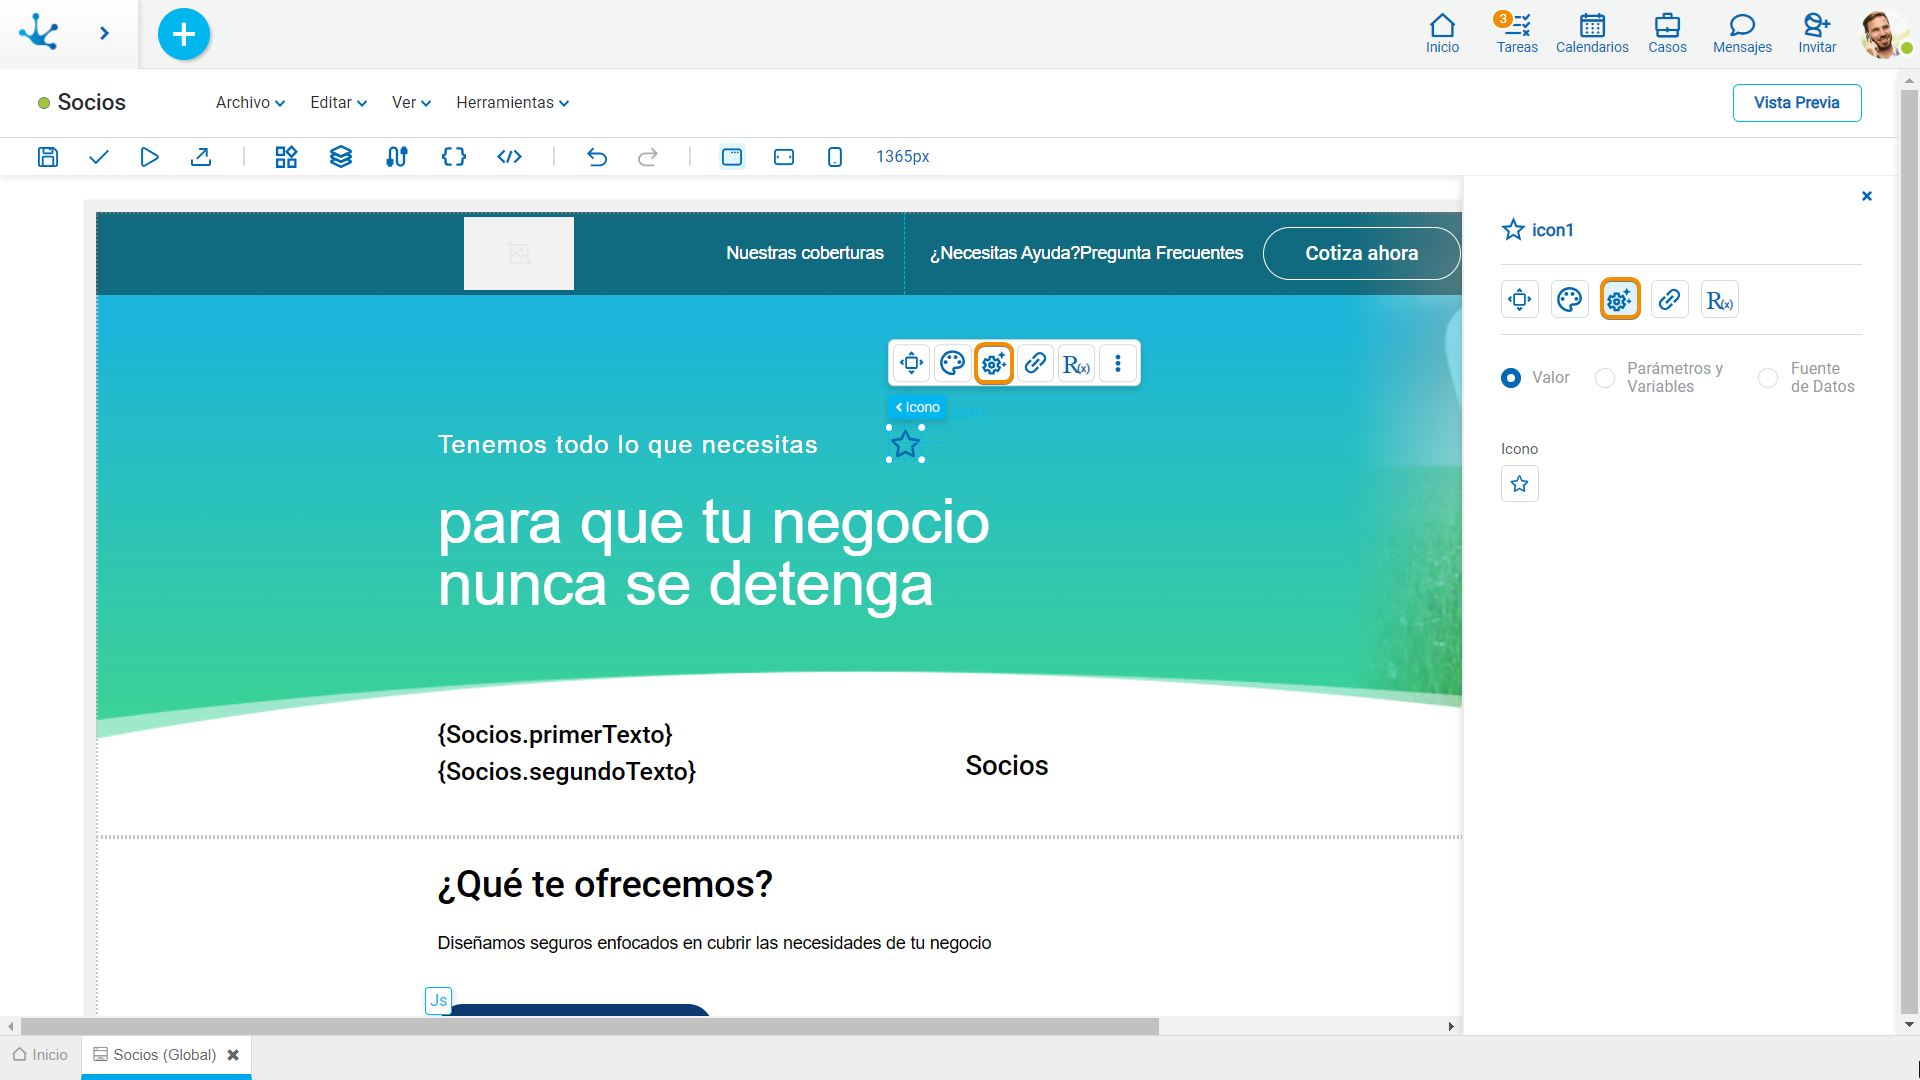Viewport: 1920px width, 1080px height.
Task: Select Fuente de Datos radio option
Action: click(x=1768, y=378)
